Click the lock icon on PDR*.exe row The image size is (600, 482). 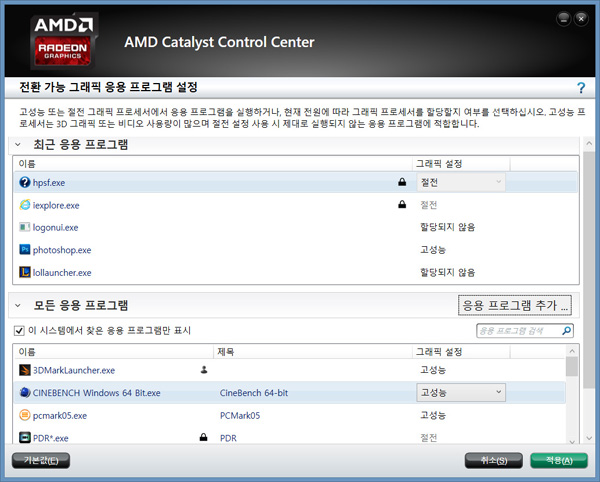point(204,437)
